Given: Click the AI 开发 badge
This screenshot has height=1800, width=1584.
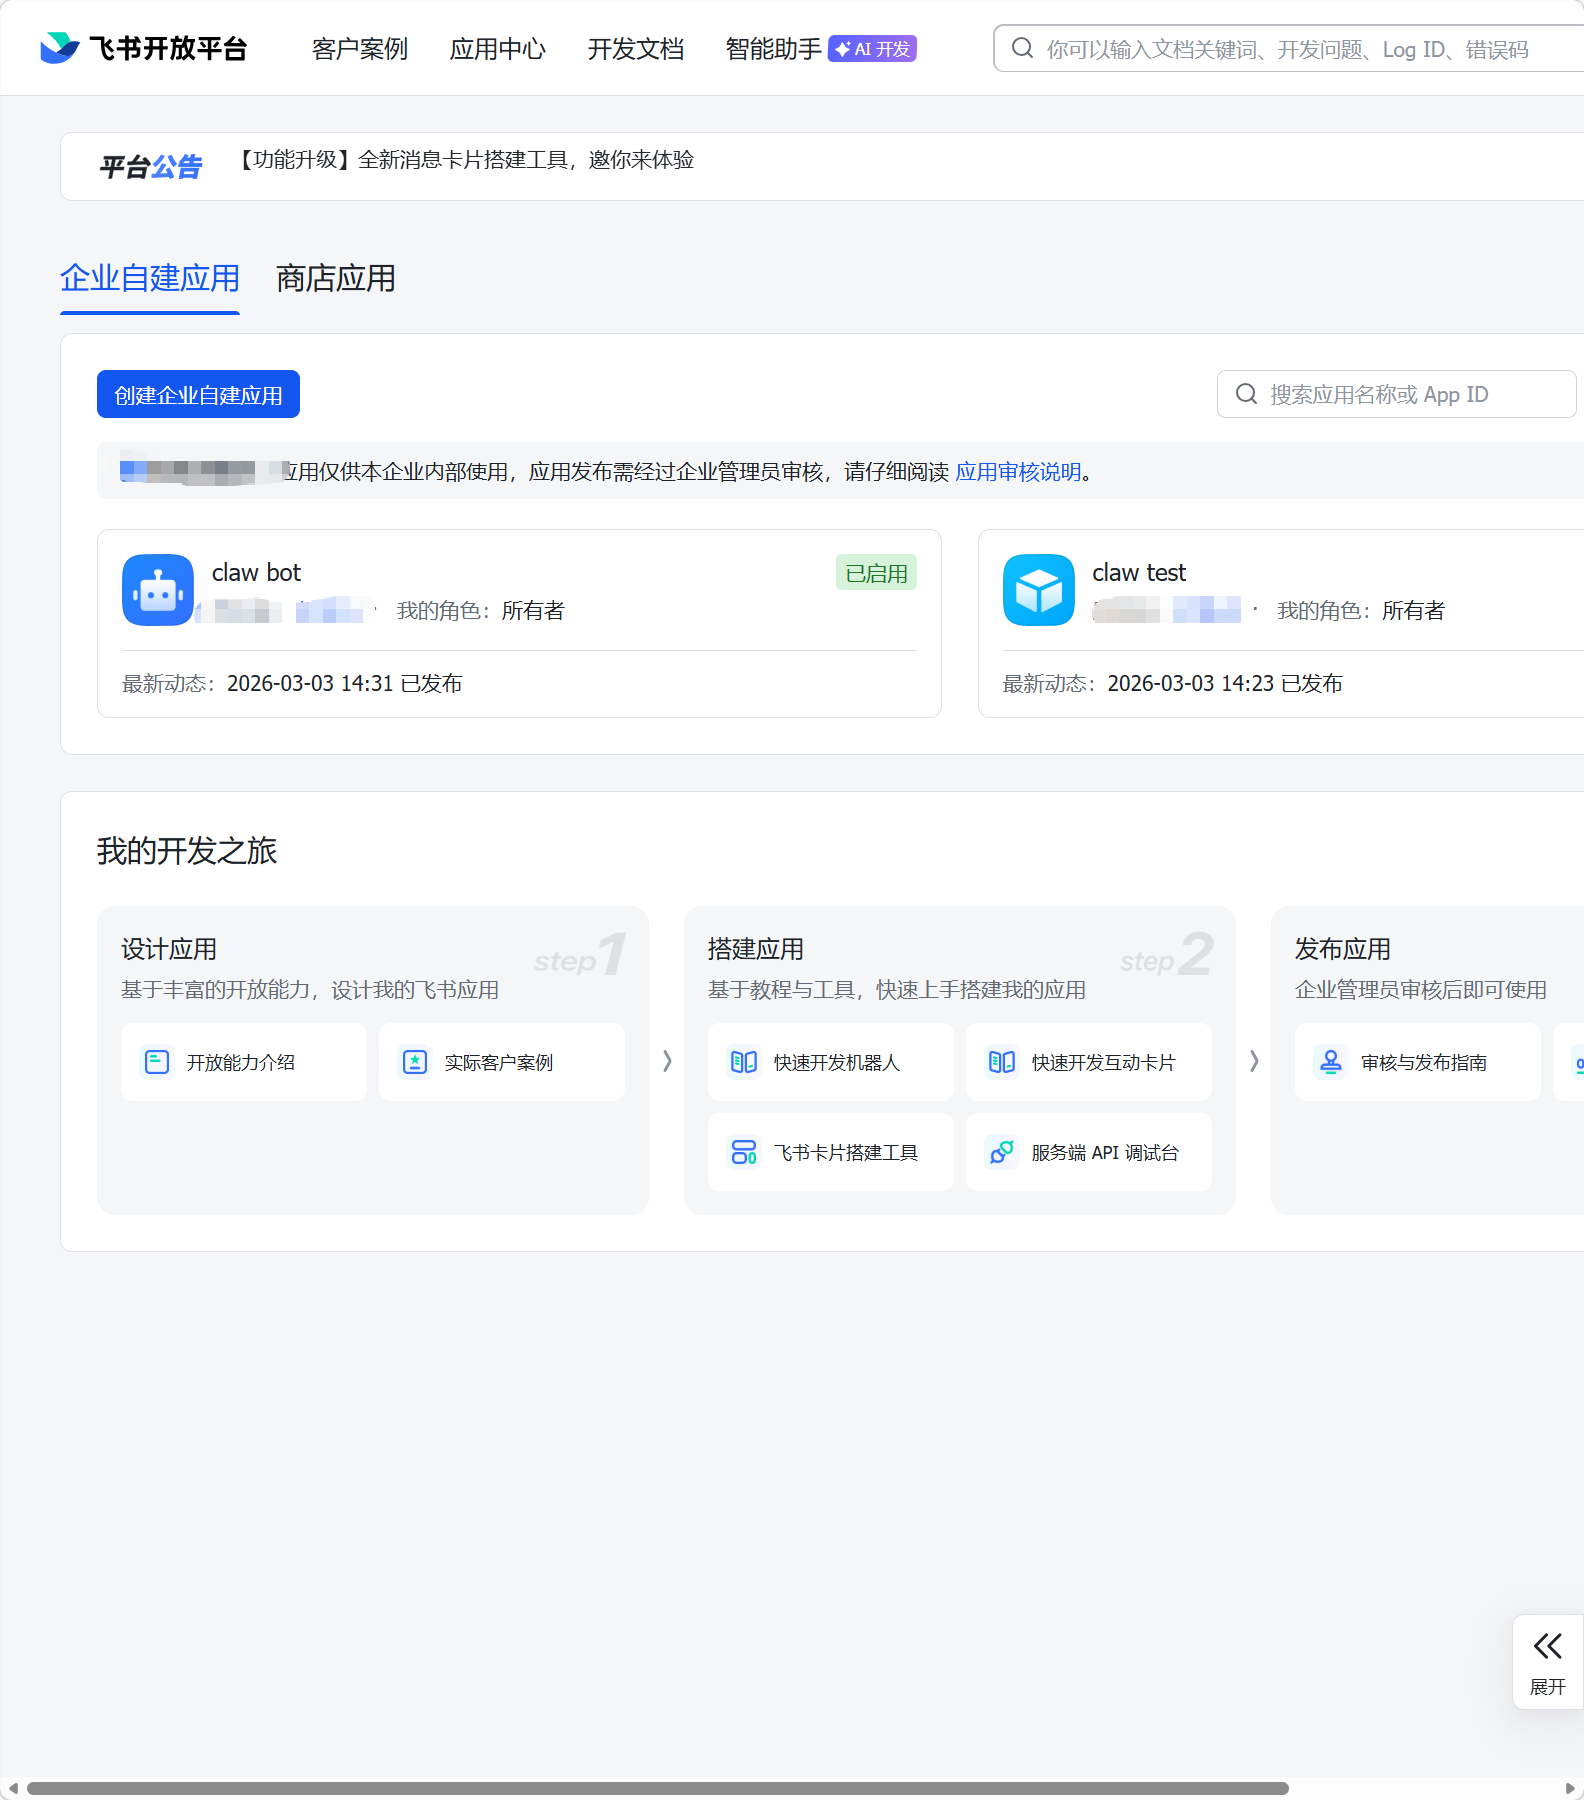Looking at the screenshot, I should (x=872, y=48).
